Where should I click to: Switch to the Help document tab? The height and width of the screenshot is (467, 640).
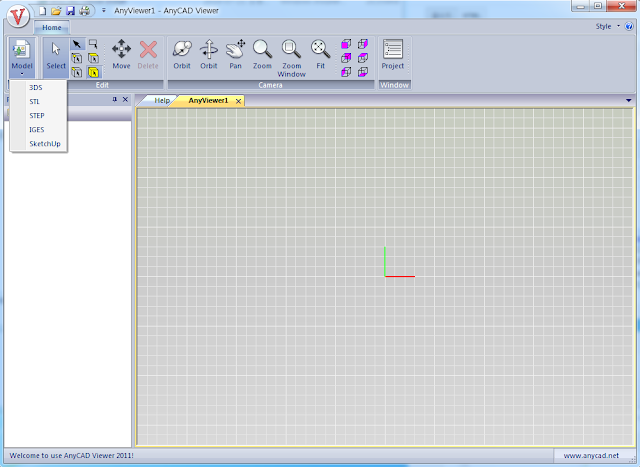162,100
